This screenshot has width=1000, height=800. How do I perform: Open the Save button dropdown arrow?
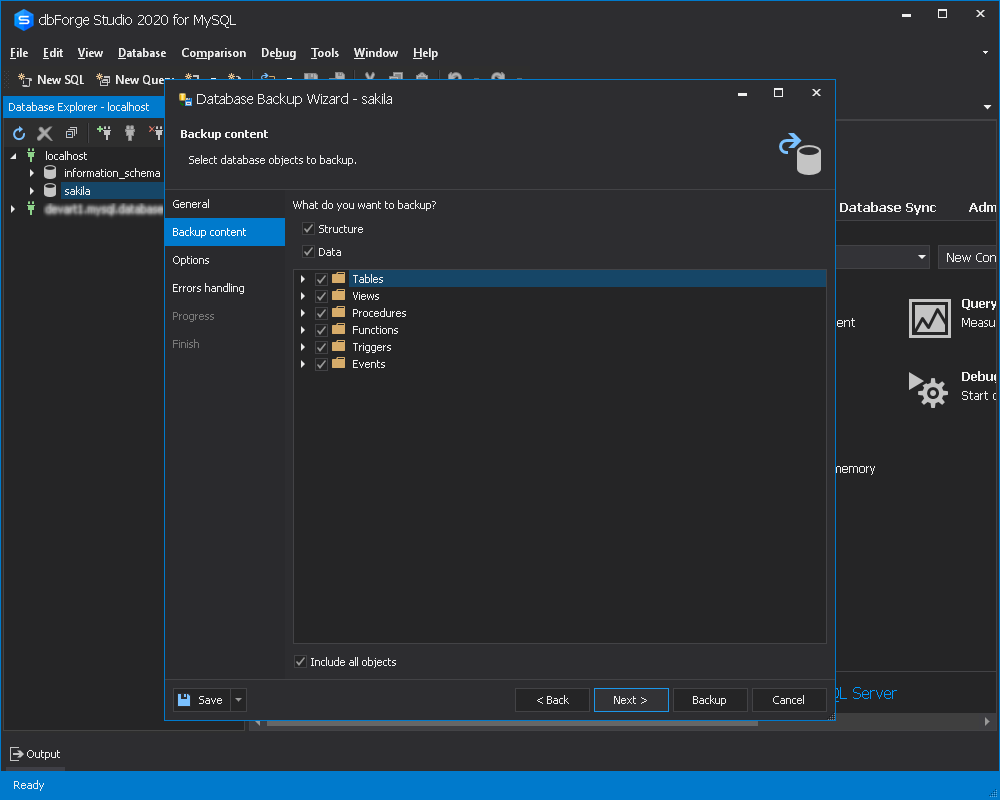[239, 700]
